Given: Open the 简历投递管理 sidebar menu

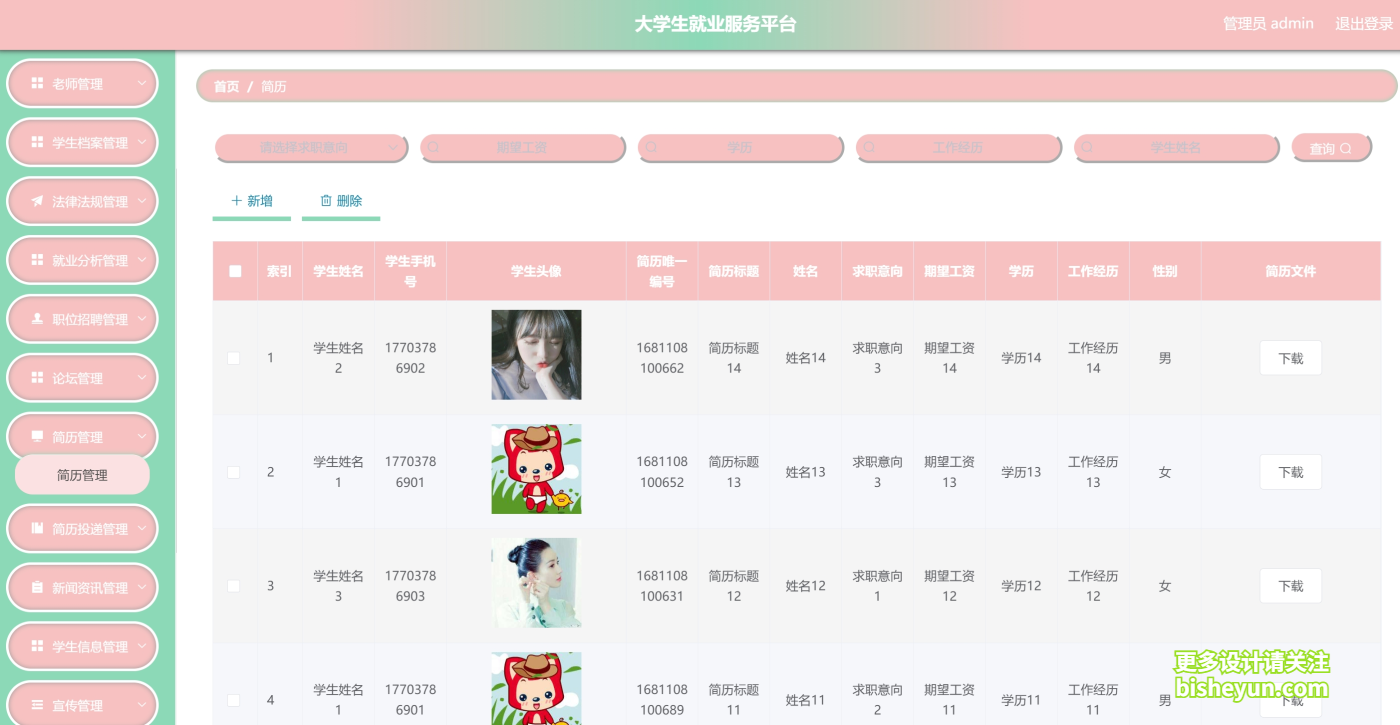Looking at the screenshot, I should pyautogui.click(x=83, y=529).
